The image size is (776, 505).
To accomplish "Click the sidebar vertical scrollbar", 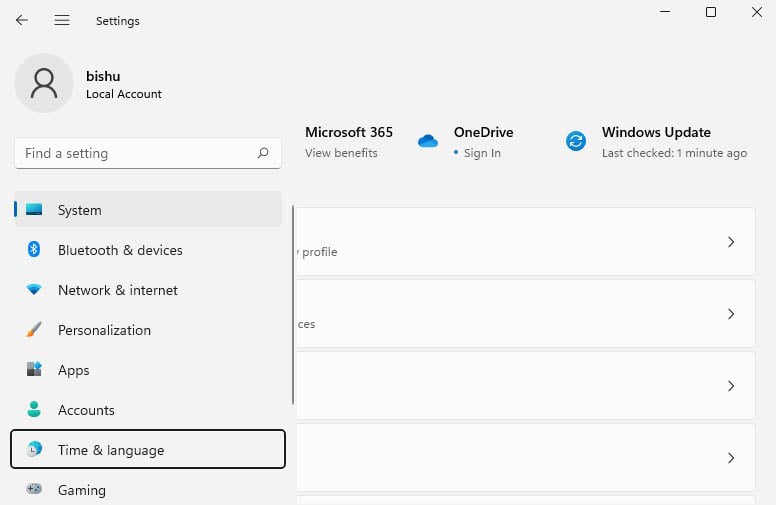I will 293,305.
